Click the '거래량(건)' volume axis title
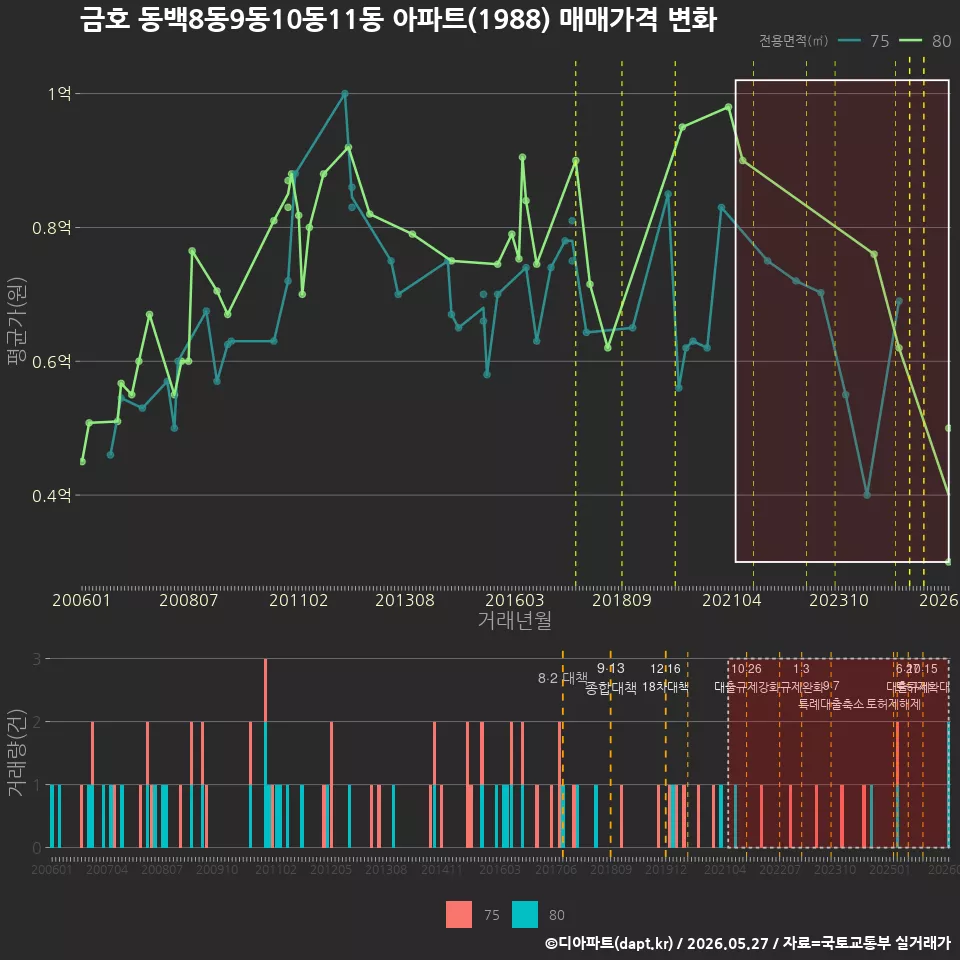 pos(16,752)
